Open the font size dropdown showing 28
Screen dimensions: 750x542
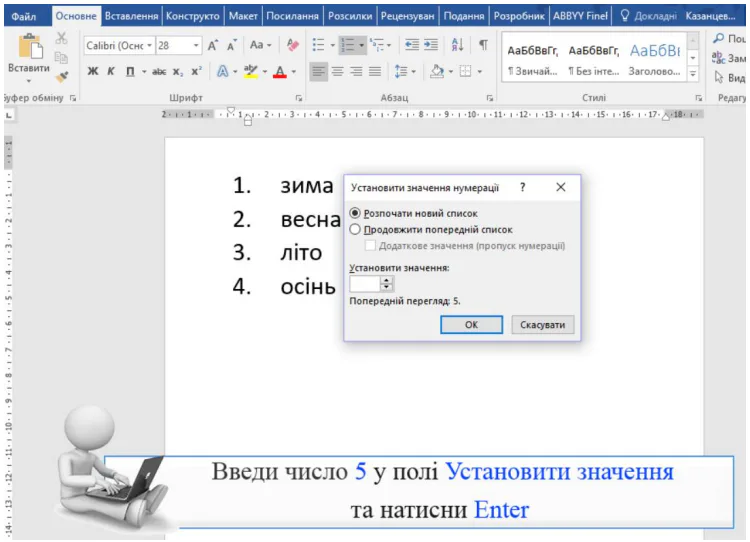tap(196, 46)
